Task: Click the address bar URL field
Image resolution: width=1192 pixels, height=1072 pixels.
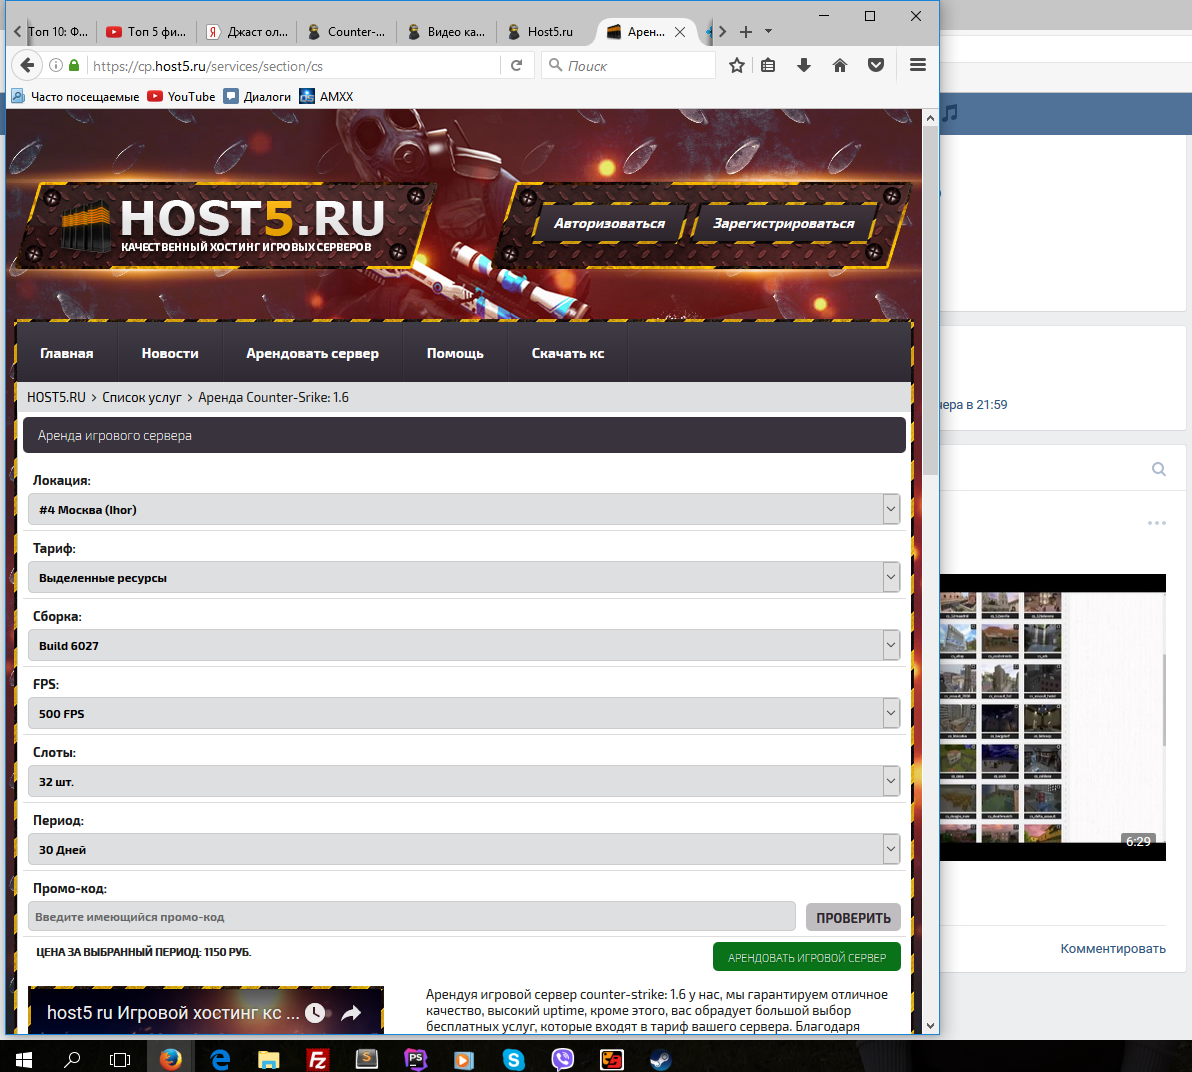Action: (x=293, y=66)
